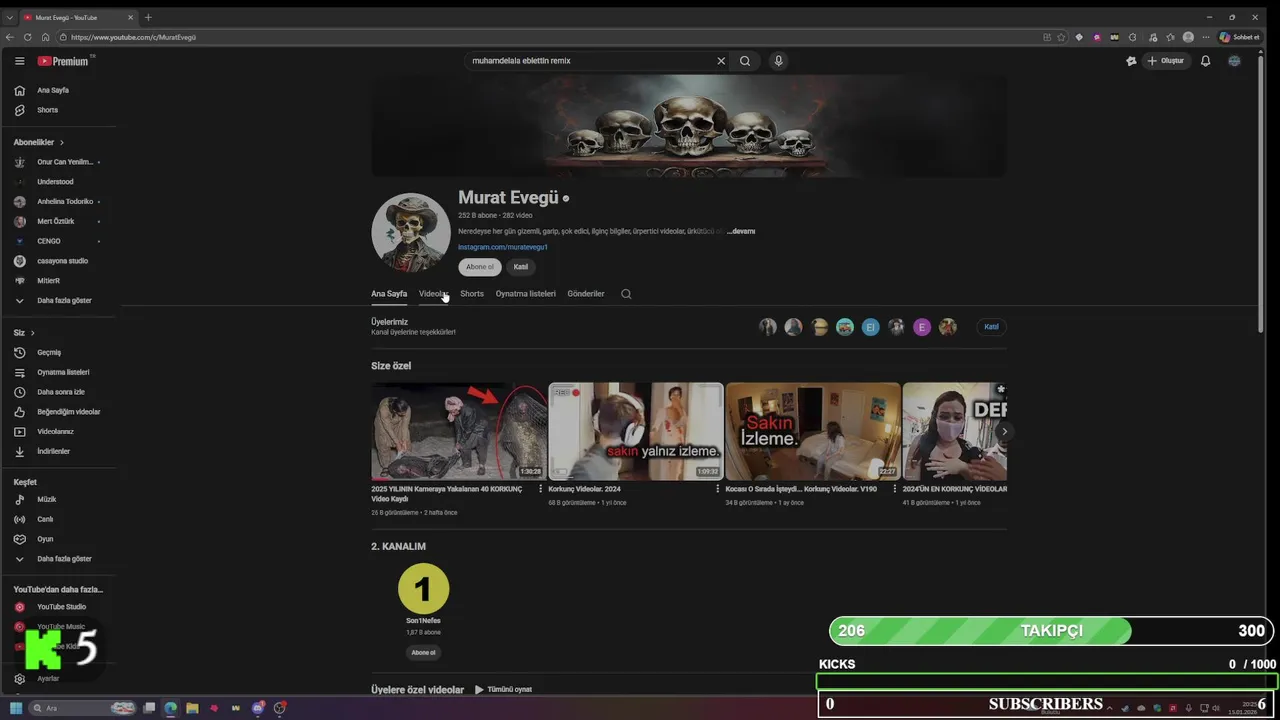Open the notifications bell
1280x720 pixels.
1205,61
